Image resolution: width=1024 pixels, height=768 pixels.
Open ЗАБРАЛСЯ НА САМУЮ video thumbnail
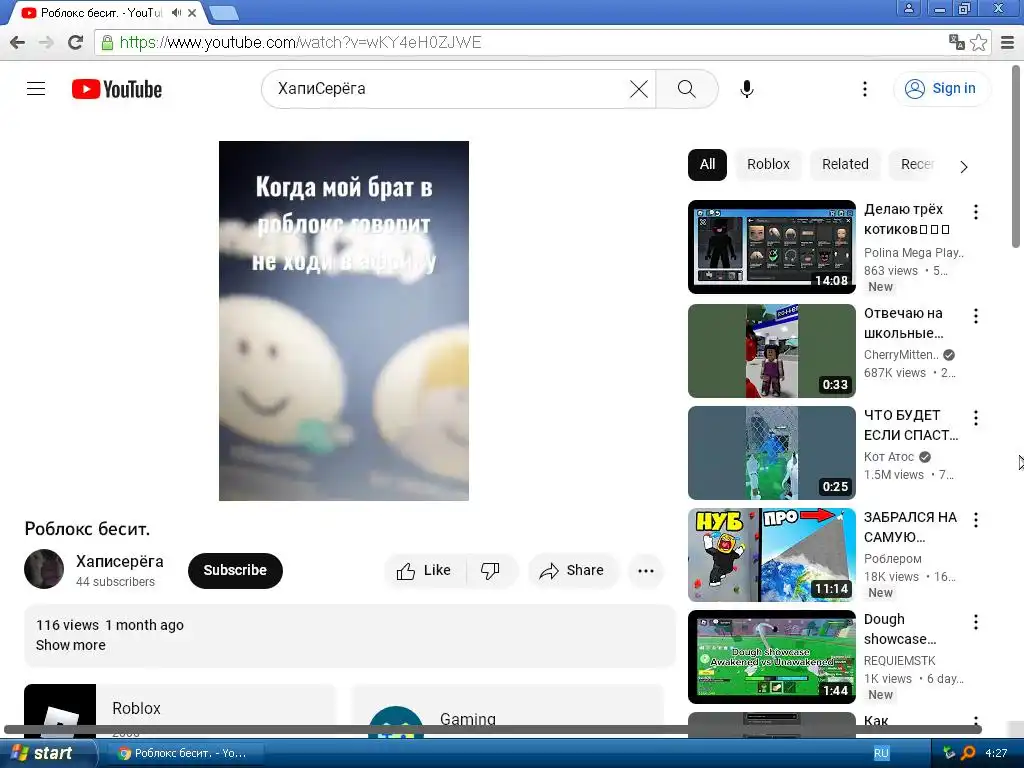(771, 554)
